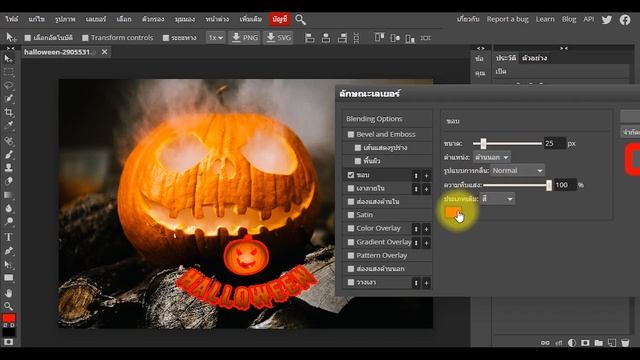
Task: Click the reorder arrows beside Gradient Overlay
Action: click(416, 243)
